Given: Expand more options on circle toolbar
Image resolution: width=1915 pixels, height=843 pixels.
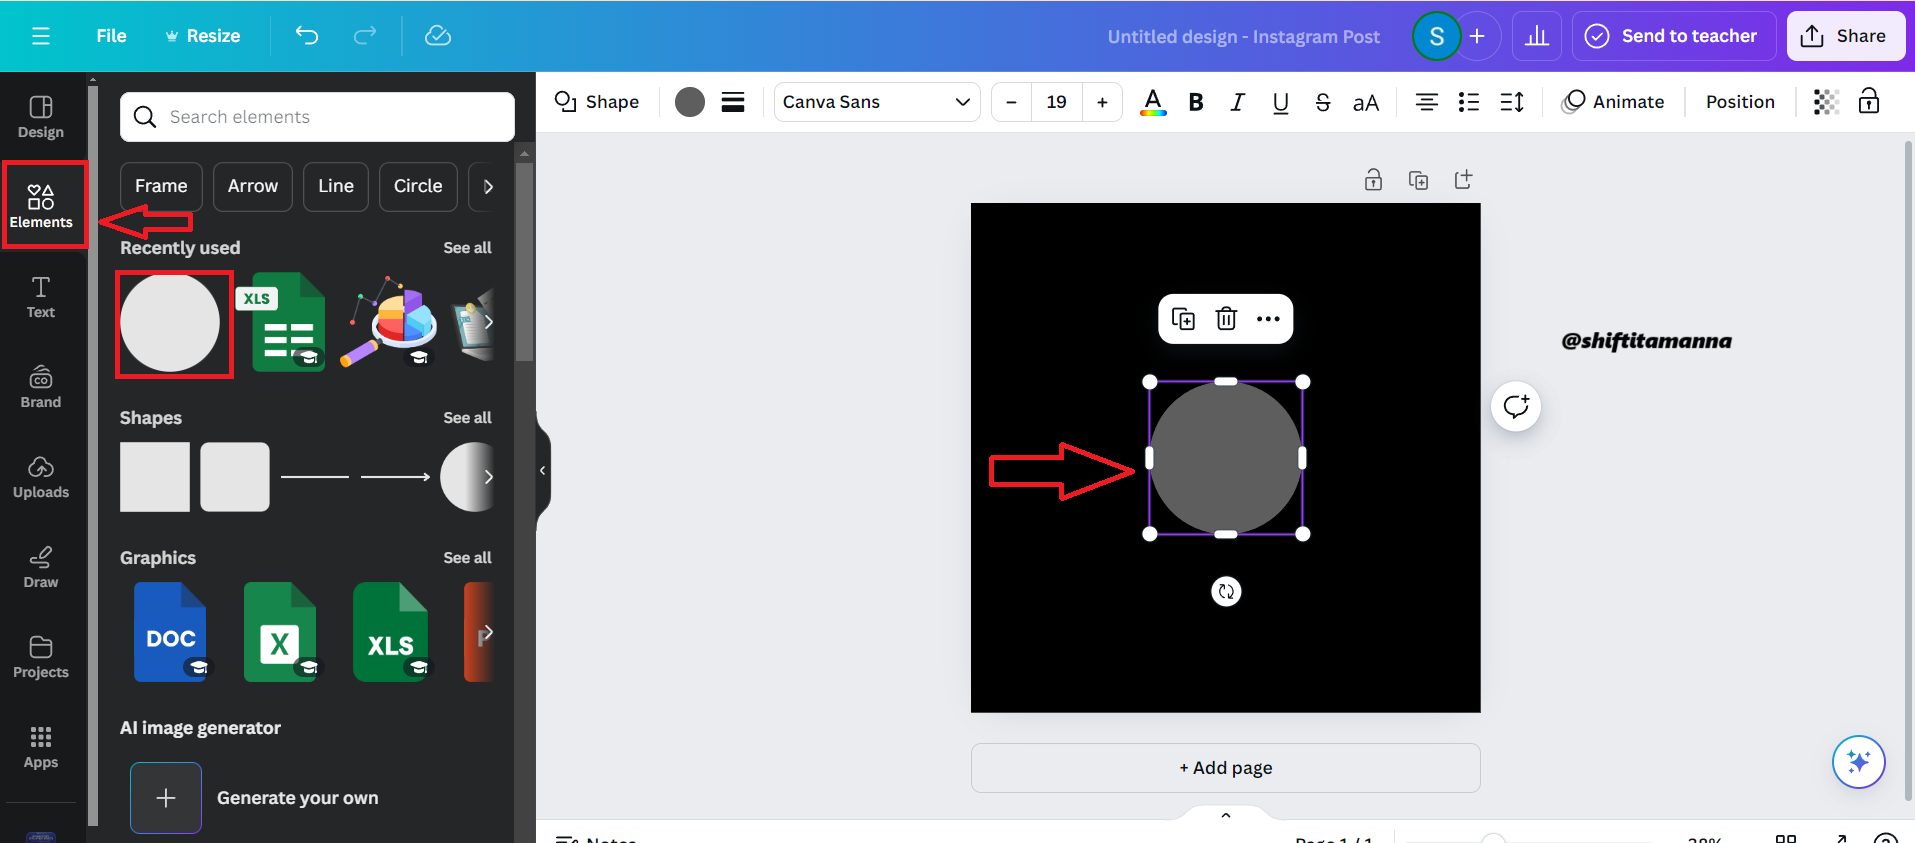Looking at the screenshot, I should click(x=1268, y=319).
